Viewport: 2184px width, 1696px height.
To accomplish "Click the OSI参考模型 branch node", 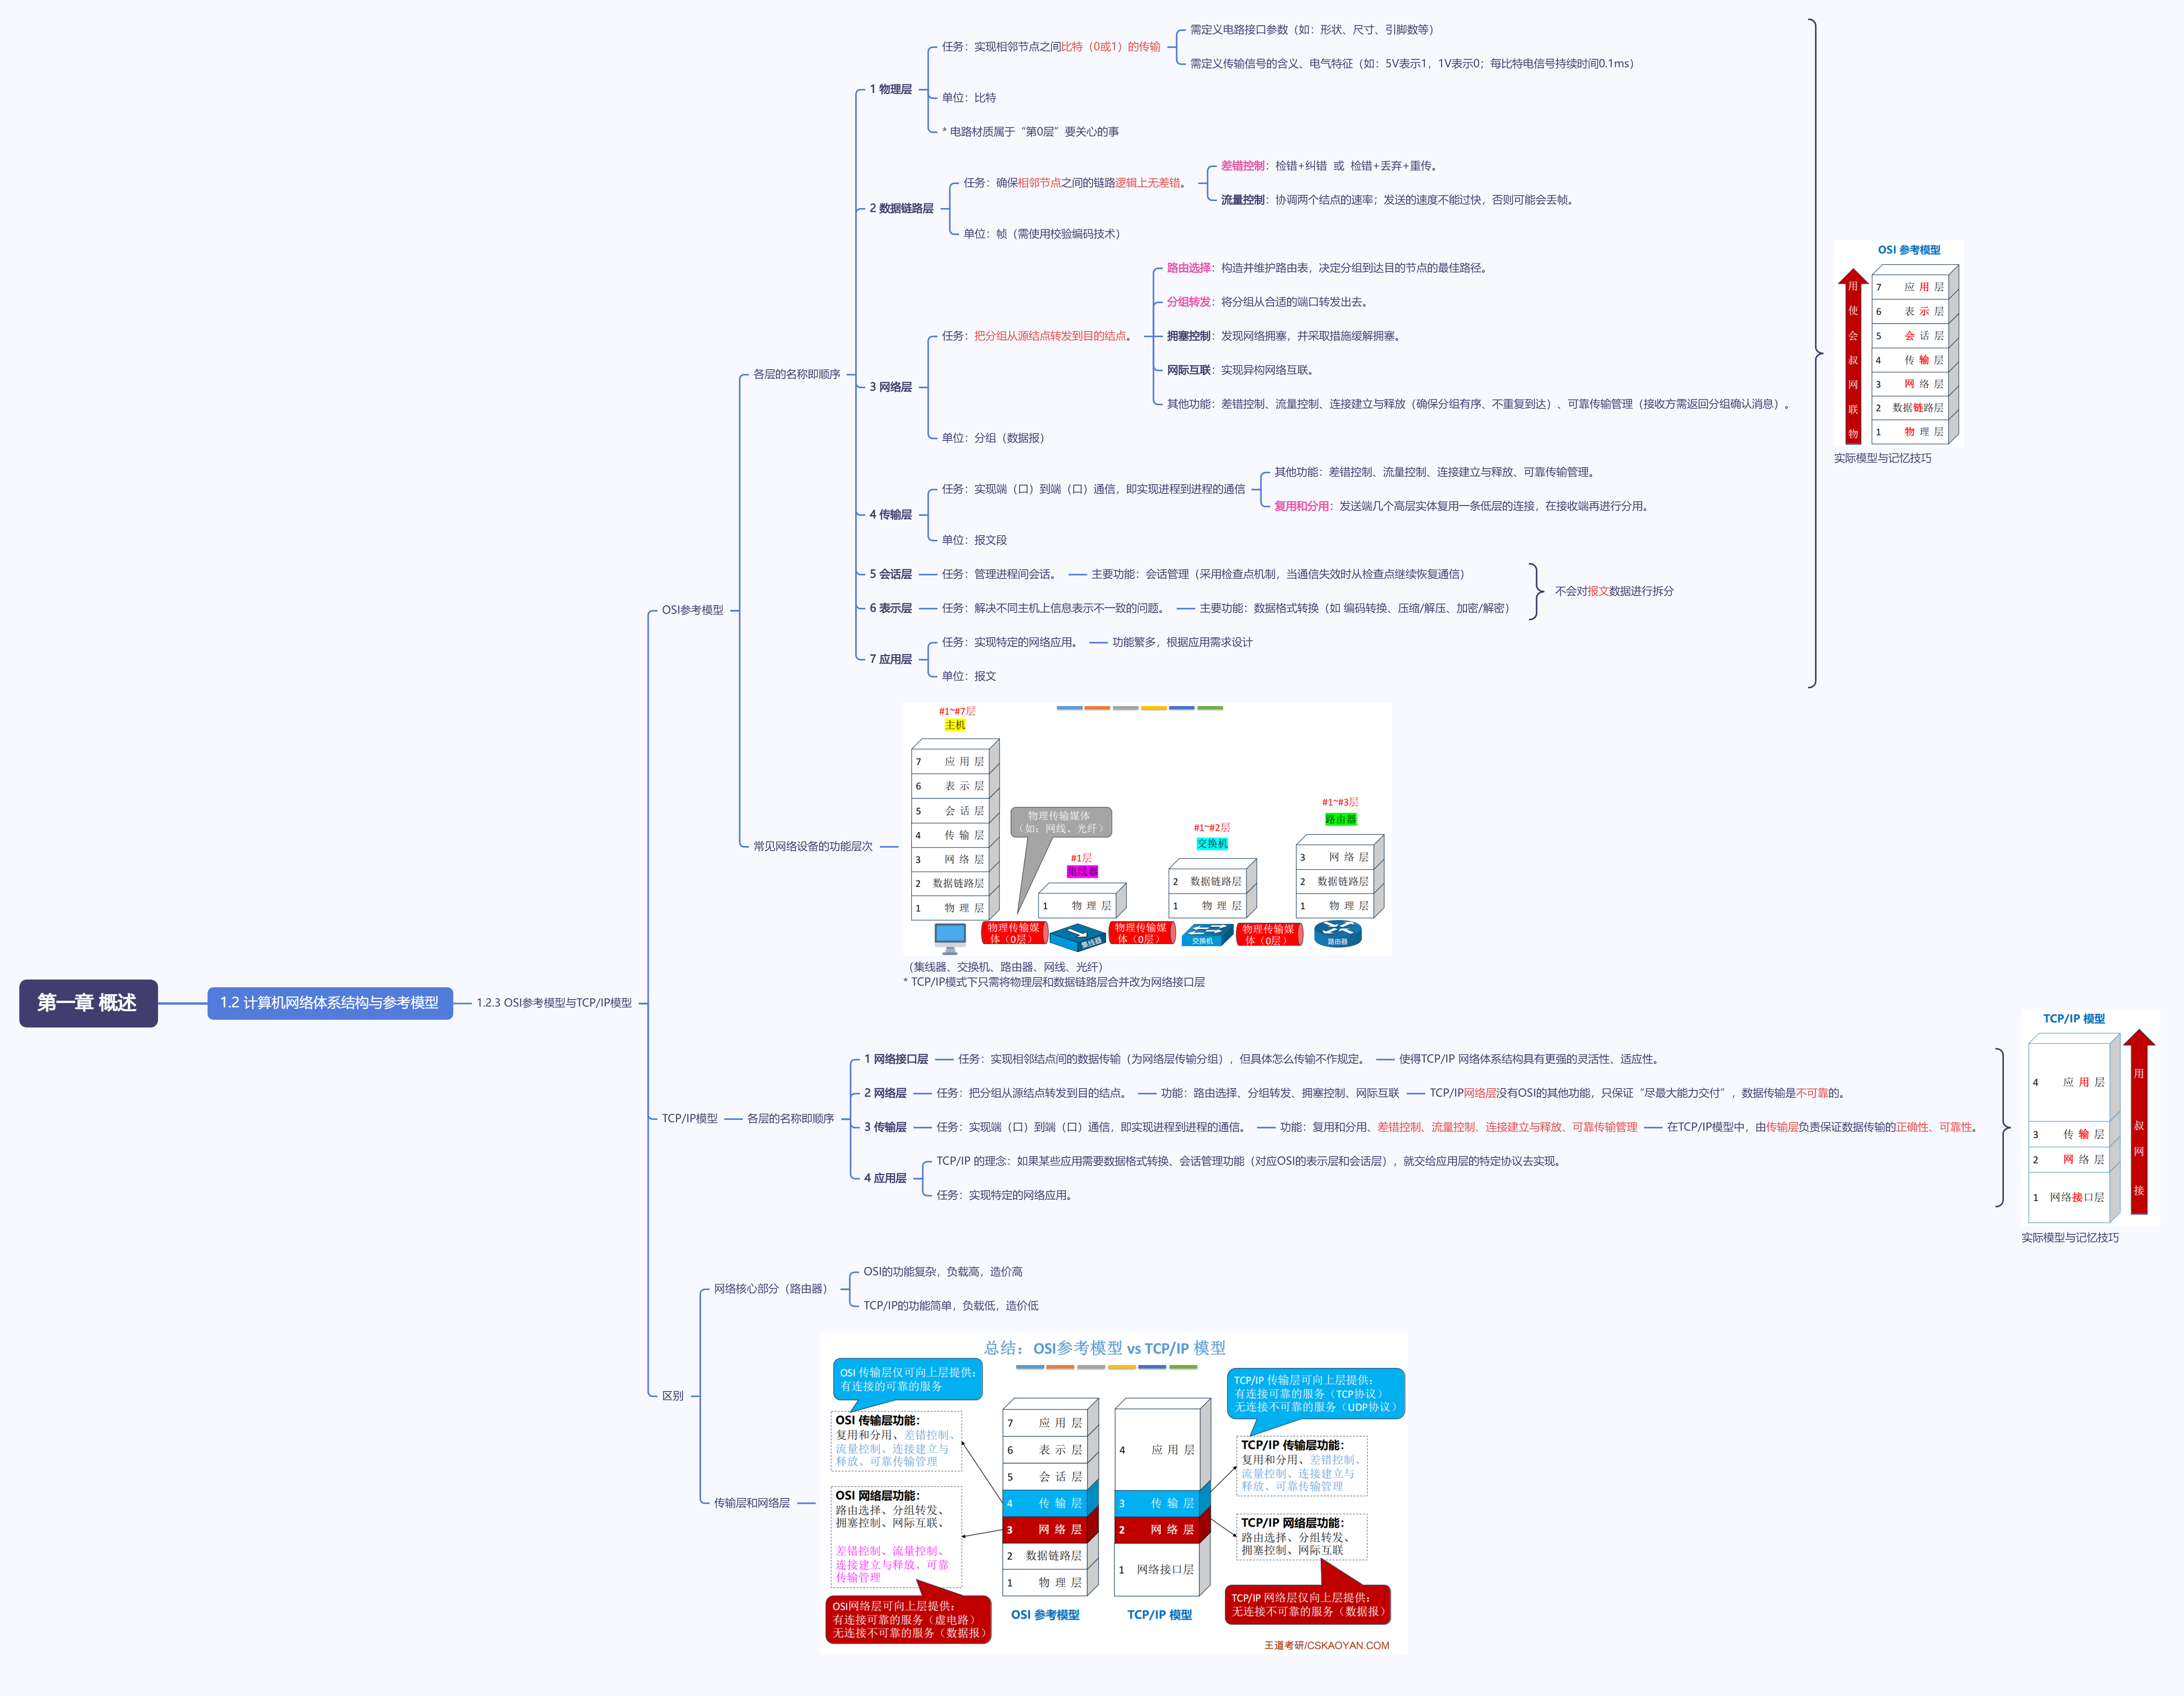I will coord(692,610).
